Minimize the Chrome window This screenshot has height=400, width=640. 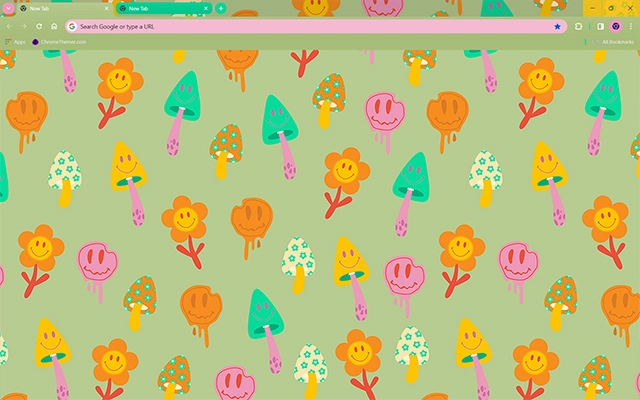(x=592, y=8)
